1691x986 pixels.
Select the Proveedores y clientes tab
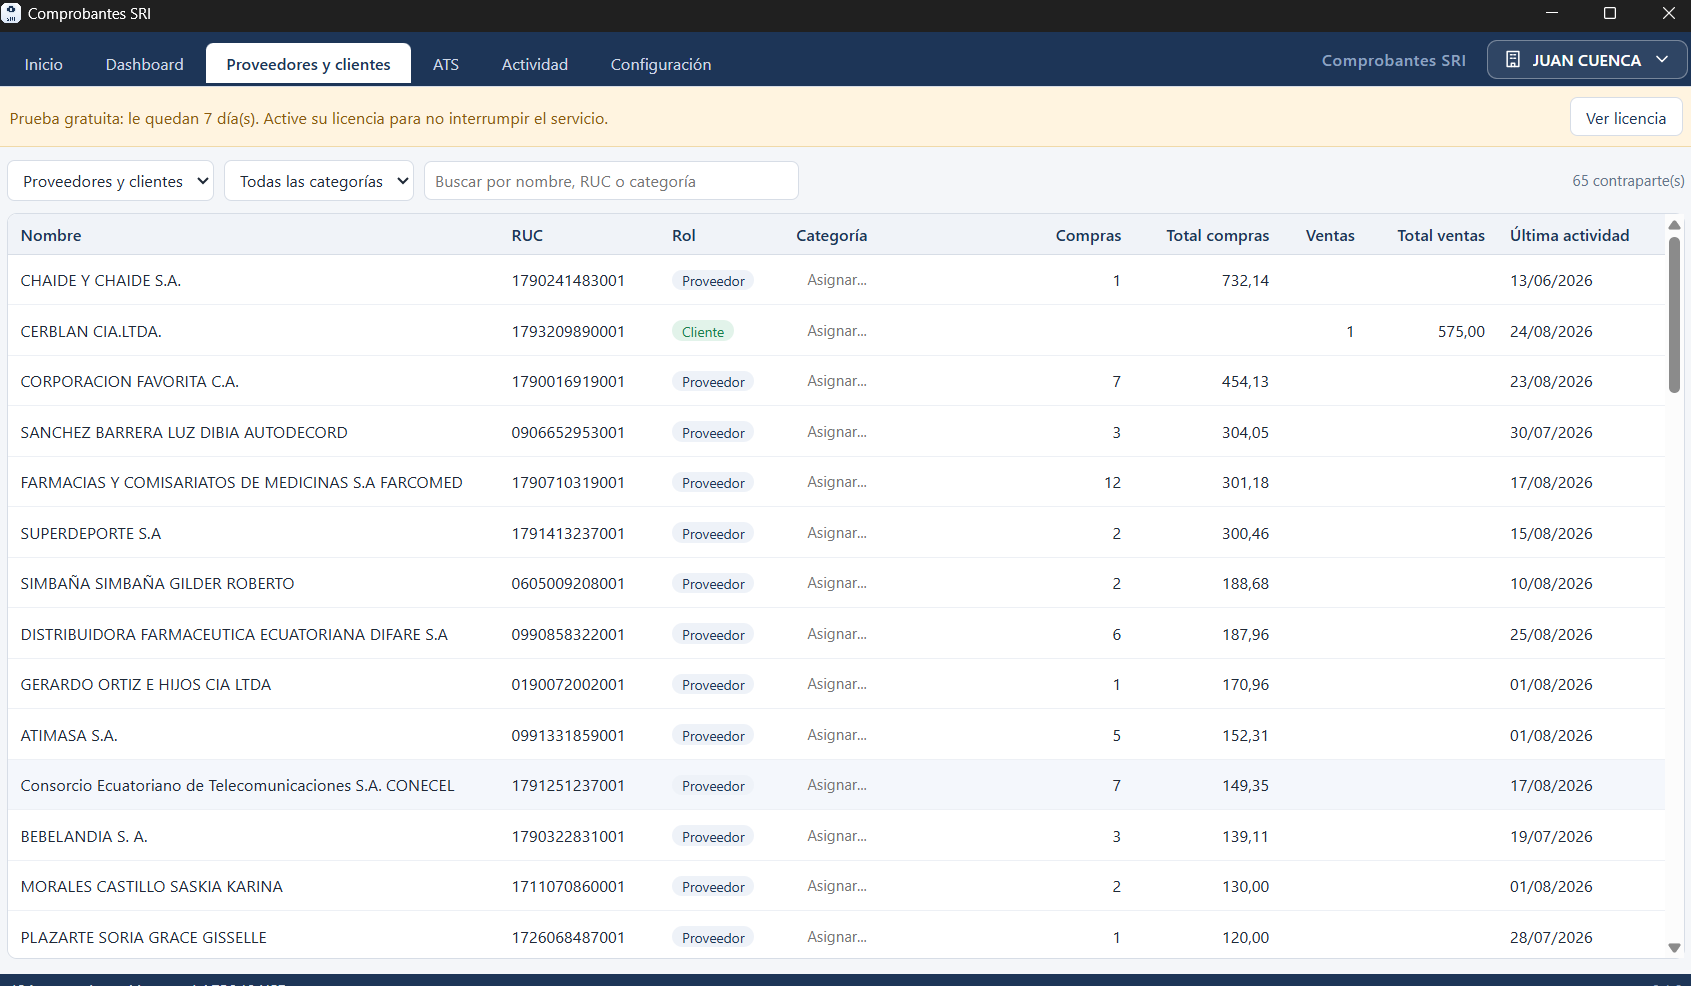(x=308, y=64)
